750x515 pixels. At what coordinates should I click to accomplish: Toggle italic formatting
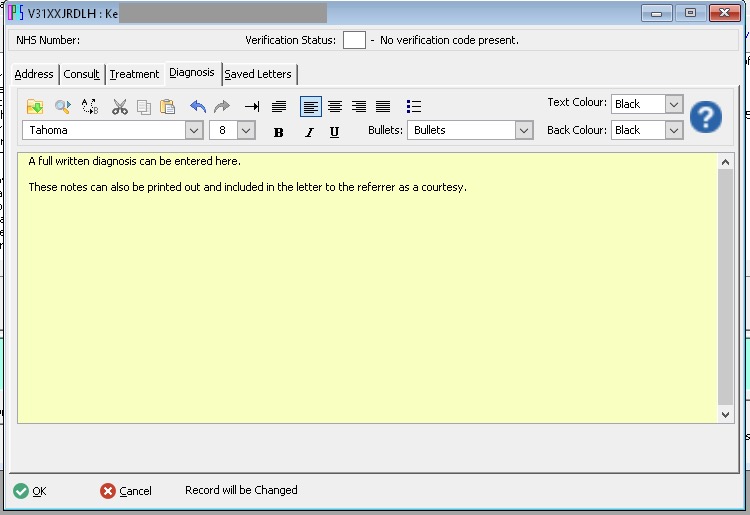308,132
